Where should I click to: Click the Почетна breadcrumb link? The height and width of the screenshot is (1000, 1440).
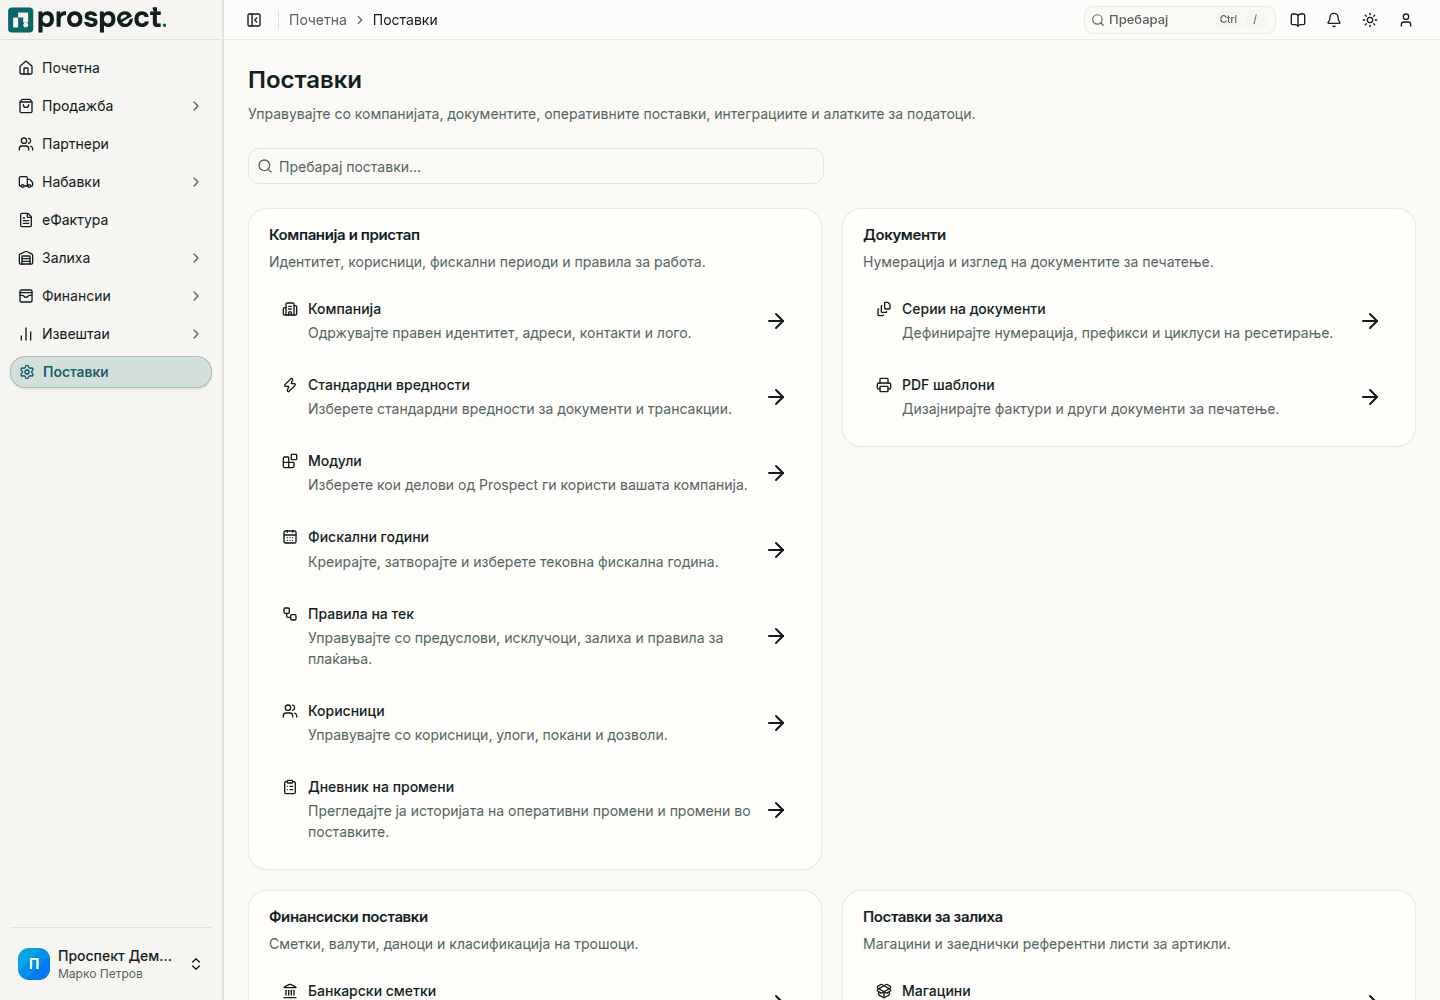[318, 20]
